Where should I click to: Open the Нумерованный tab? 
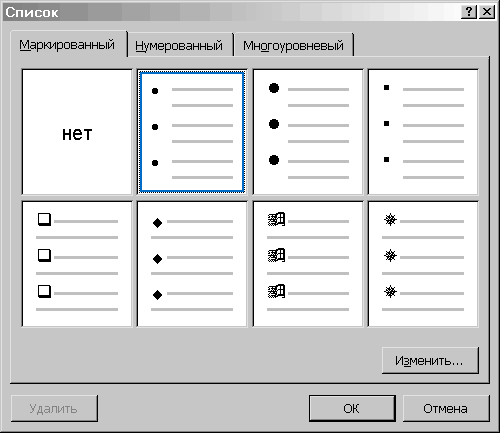(x=179, y=45)
